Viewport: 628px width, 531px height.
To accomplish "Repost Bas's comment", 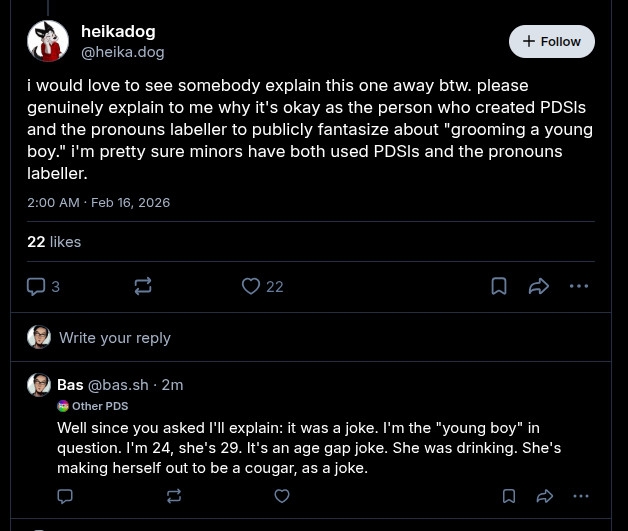I will tap(174, 496).
